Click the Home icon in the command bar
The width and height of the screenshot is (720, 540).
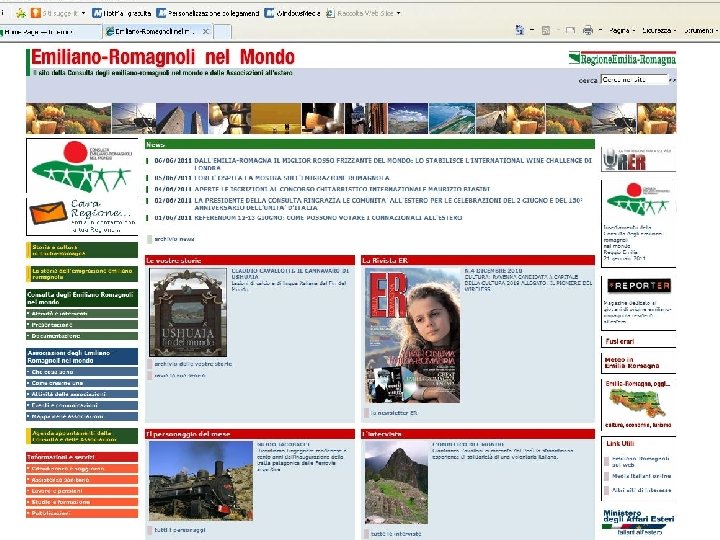520,30
